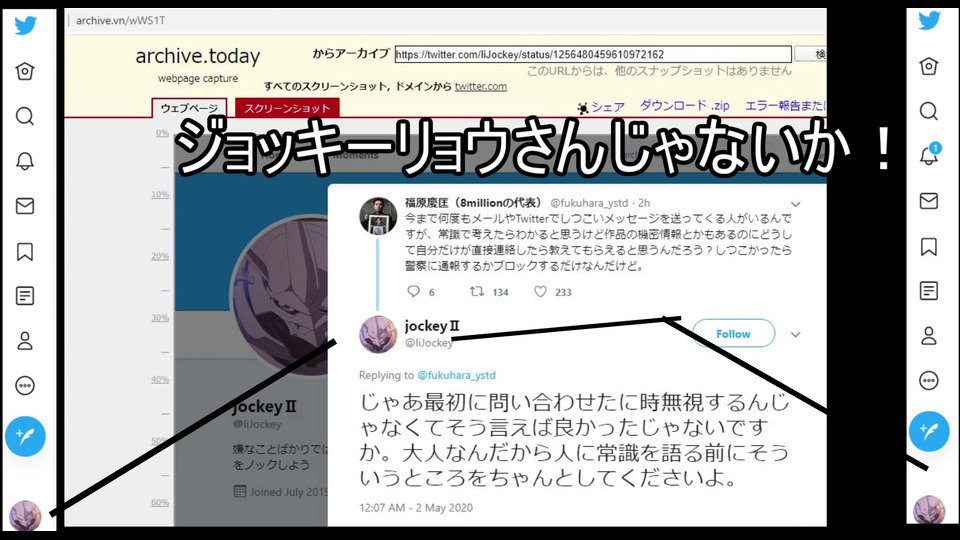
Task: Click the retweet icon showing 134
Action: tap(476, 291)
